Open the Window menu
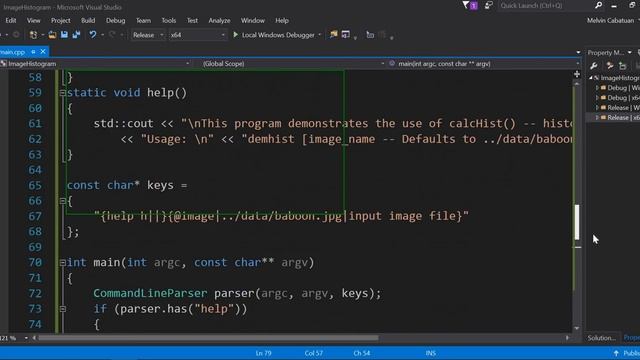Image resolution: width=640 pixels, height=360 pixels. pyautogui.click(x=253, y=20)
